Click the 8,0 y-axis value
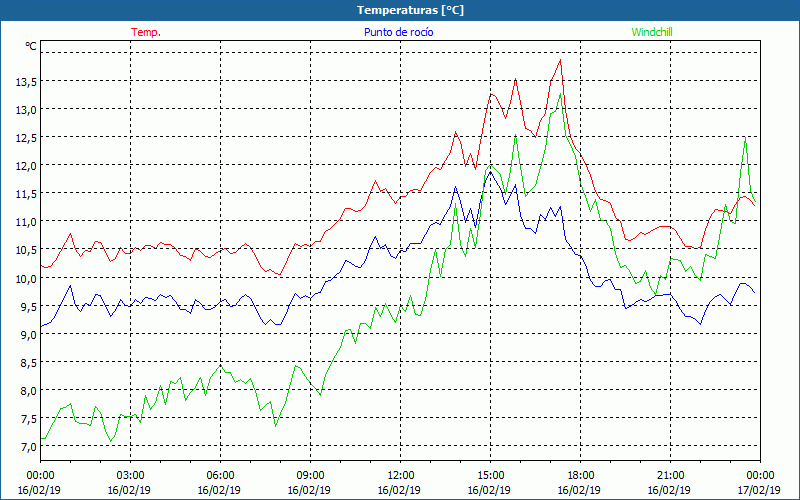This screenshot has height=500, width=800. 28,390
